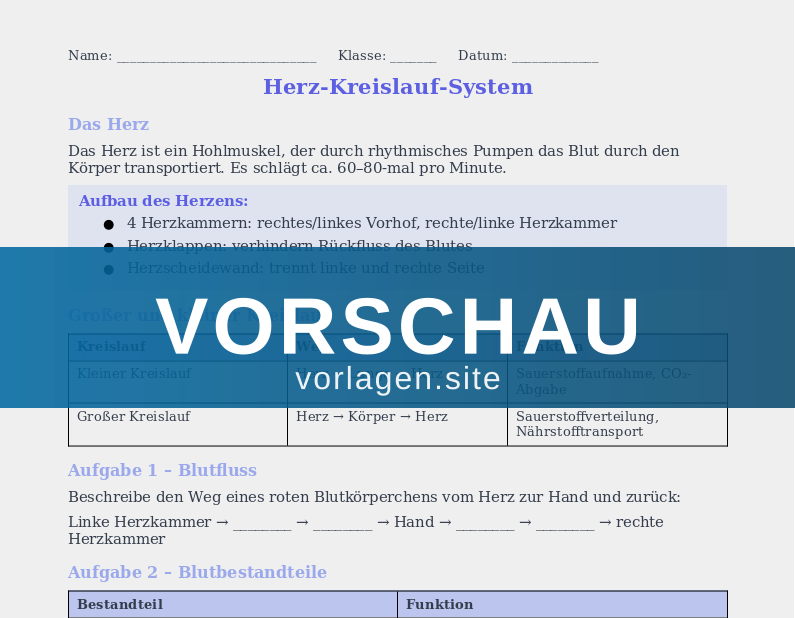Click 'Herz → Körper → Herz' cell
The height and width of the screenshot is (618, 795).
click(398, 425)
